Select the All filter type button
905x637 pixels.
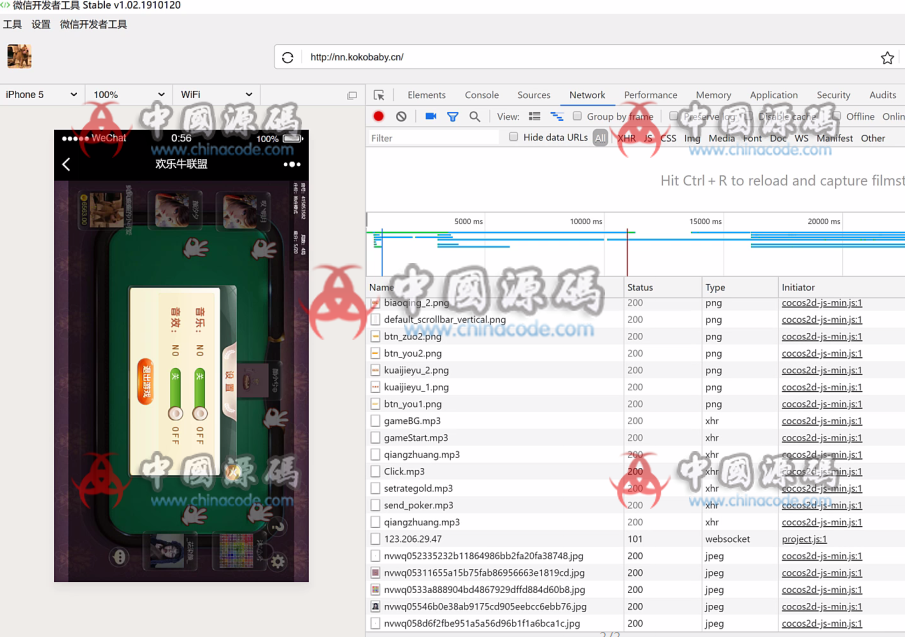click(600, 138)
